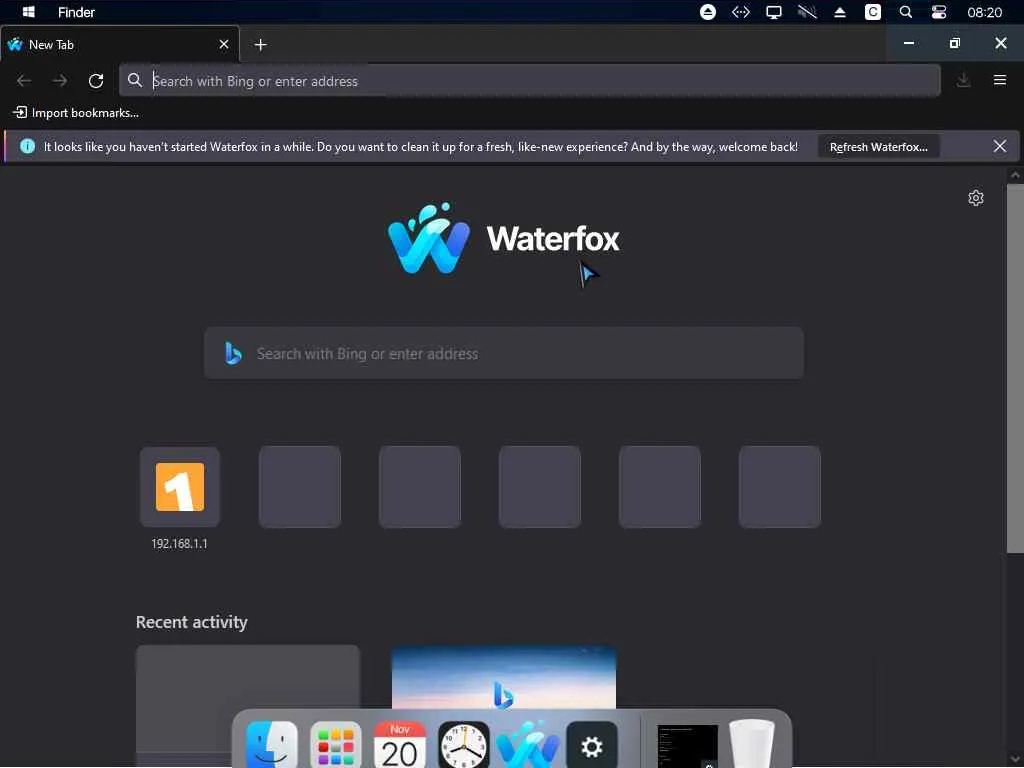1024x768 pixels.
Task: Click the scrollbar down arrow
Action: [1015, 759]
